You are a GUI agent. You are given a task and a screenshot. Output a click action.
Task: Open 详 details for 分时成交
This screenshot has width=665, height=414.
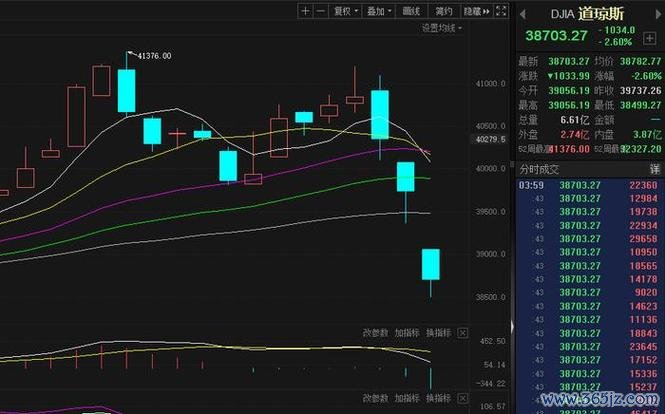[655, 169]
